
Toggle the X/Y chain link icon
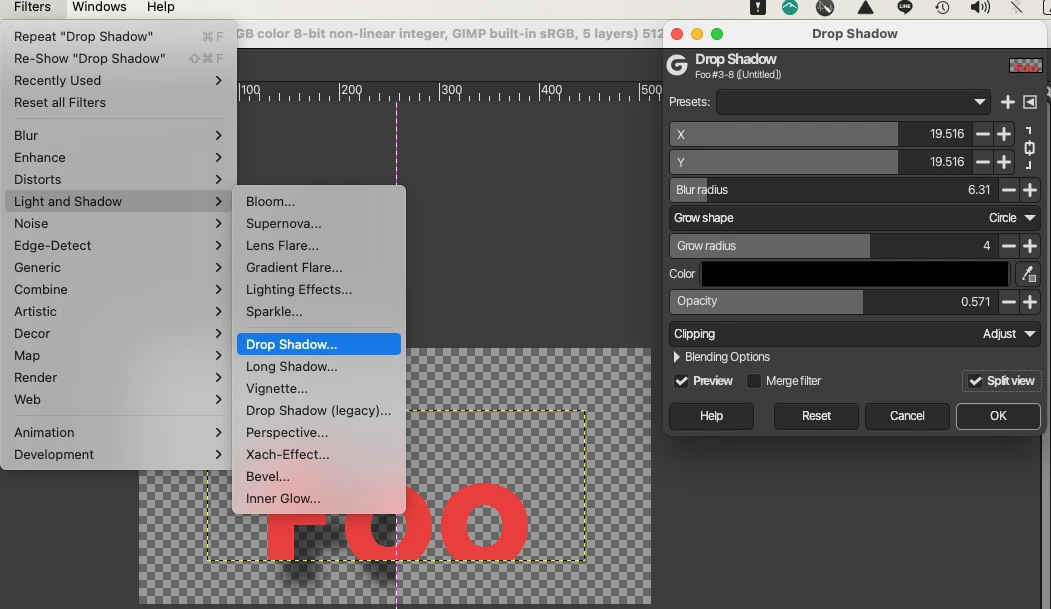[x=1030, y=148]
